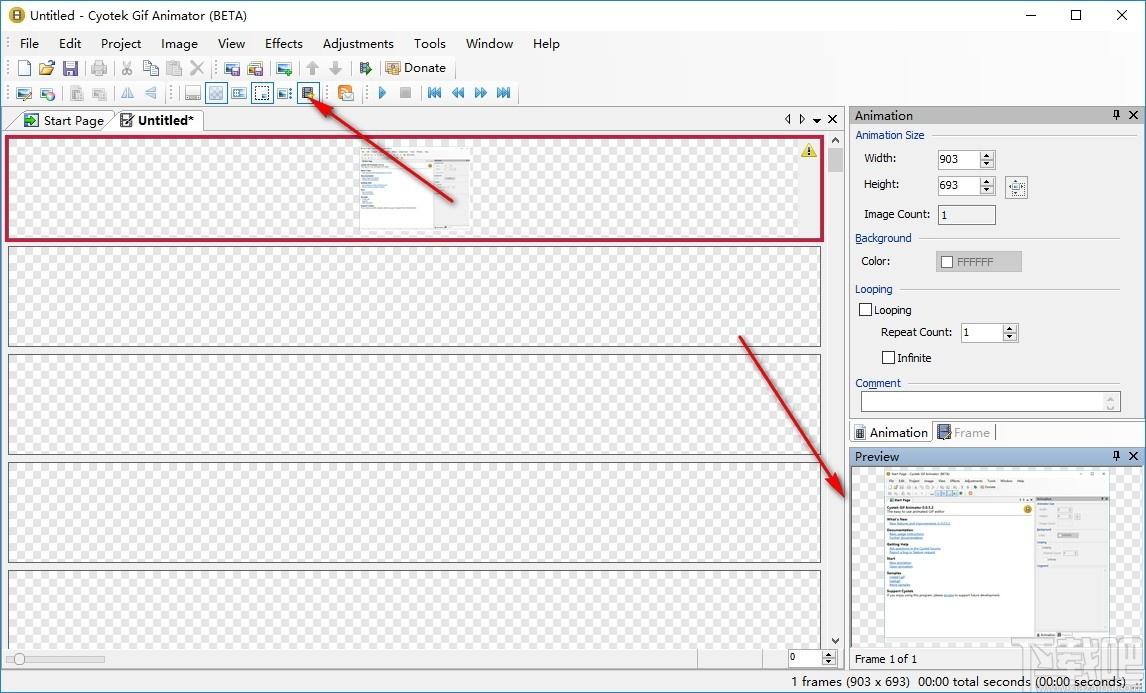The height and width of the screenshot is (693, 1146).
Task: Click the image color palette icon
Action: pos(48,94)
